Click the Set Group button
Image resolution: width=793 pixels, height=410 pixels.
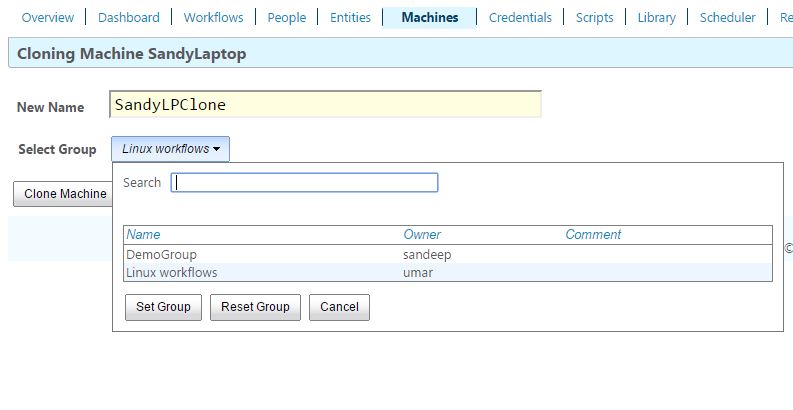163,307
